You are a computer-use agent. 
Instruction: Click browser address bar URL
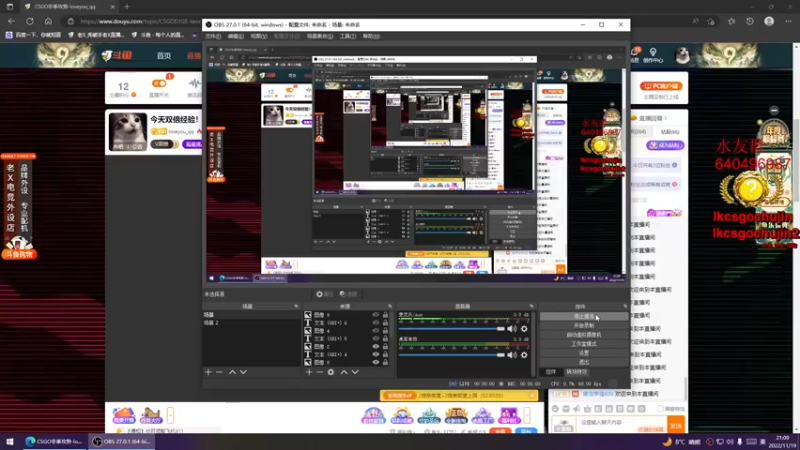(140, 21)
